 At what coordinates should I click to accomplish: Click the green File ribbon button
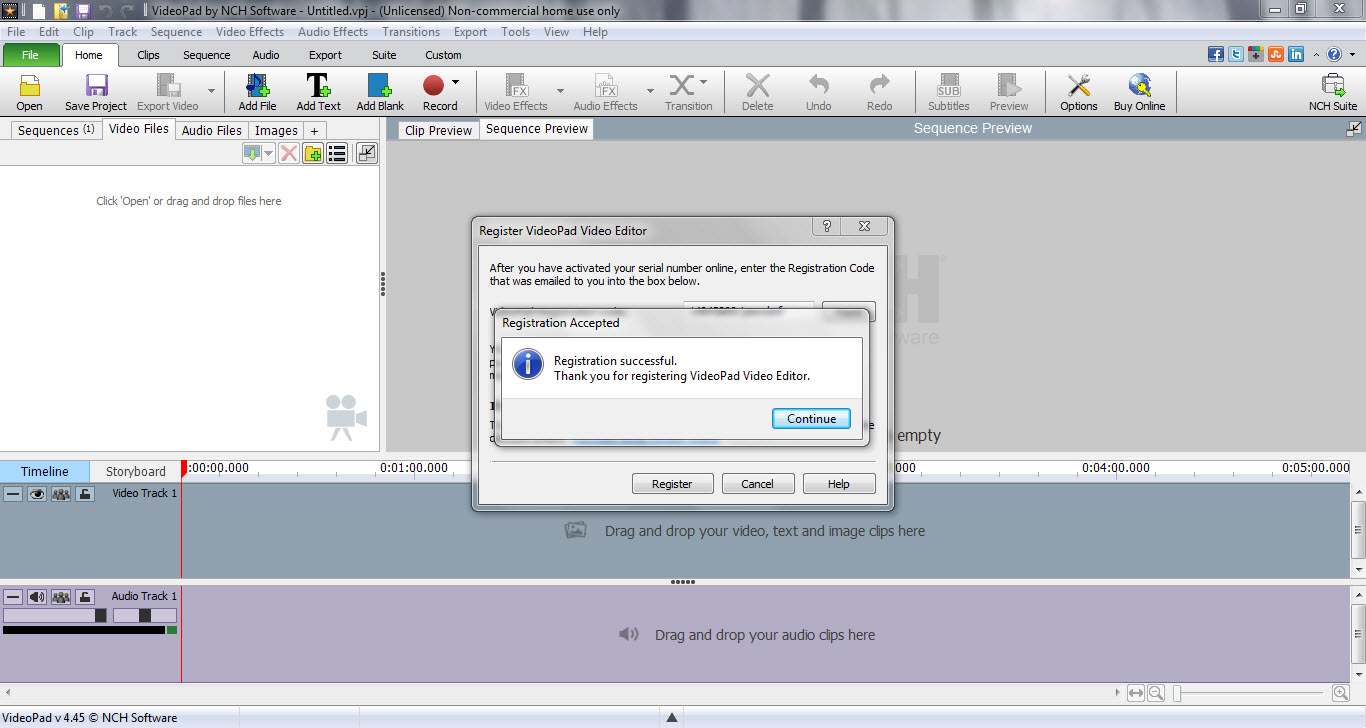[x=30, y=55]
